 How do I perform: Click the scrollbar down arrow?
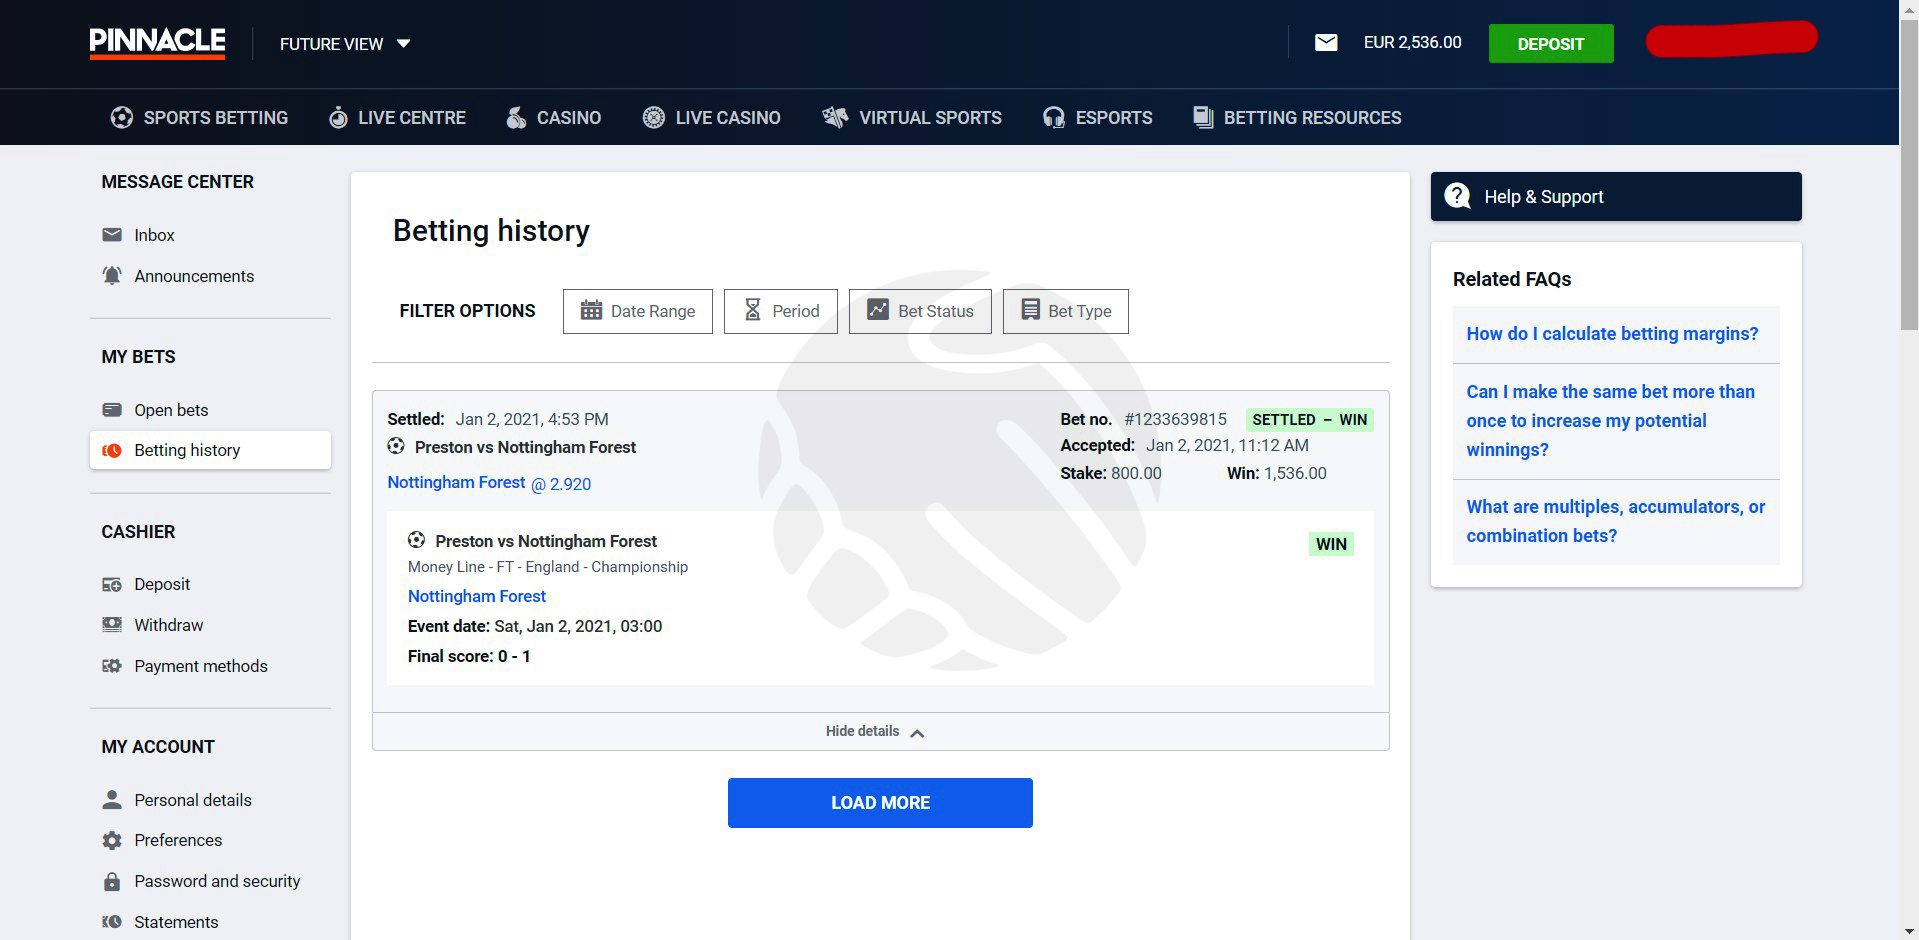(x=1909, y=931)
